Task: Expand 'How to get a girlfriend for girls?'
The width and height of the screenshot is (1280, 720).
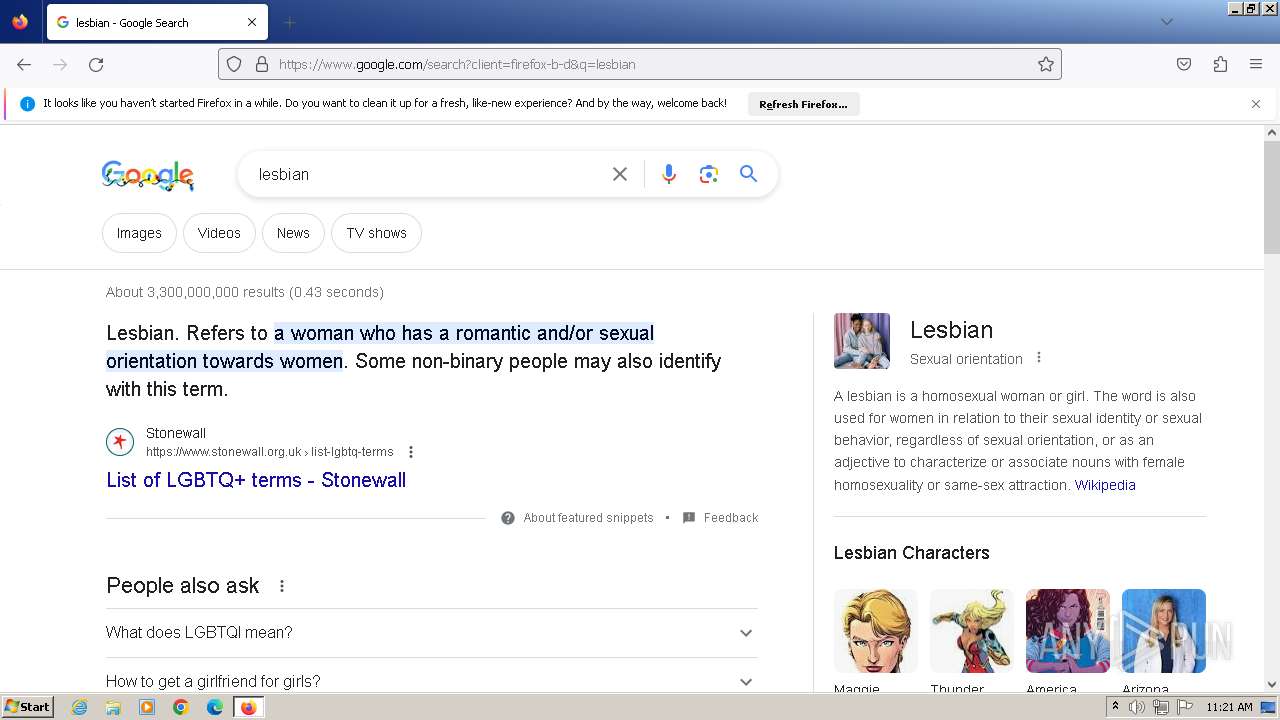Action: pos(431,681)
